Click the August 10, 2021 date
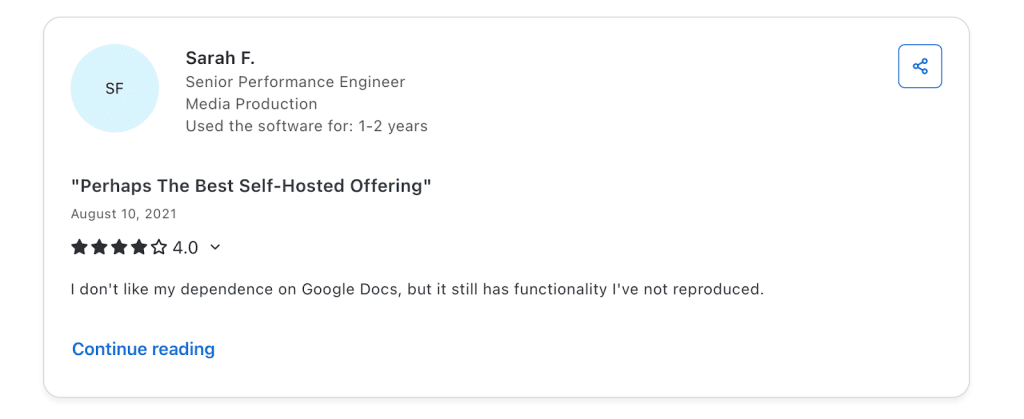Viewport: 1024px width, 419px height. (124, 214)
